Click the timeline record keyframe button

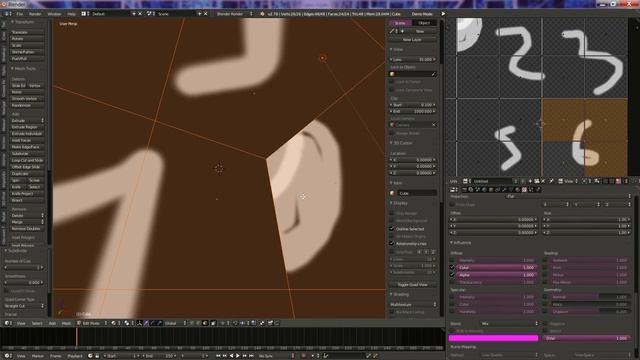[303, 356]
